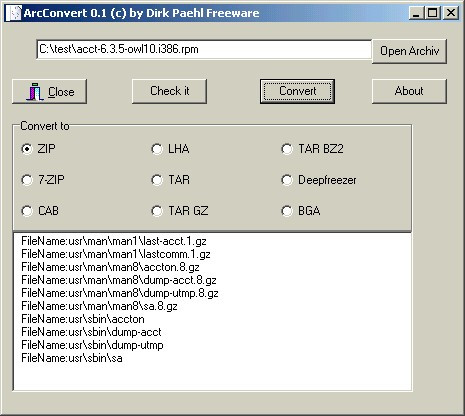The height and width of the screenshot is (416, 465).
Task: Select the TAR GZ radio option
Action: (x=180, y=211)
